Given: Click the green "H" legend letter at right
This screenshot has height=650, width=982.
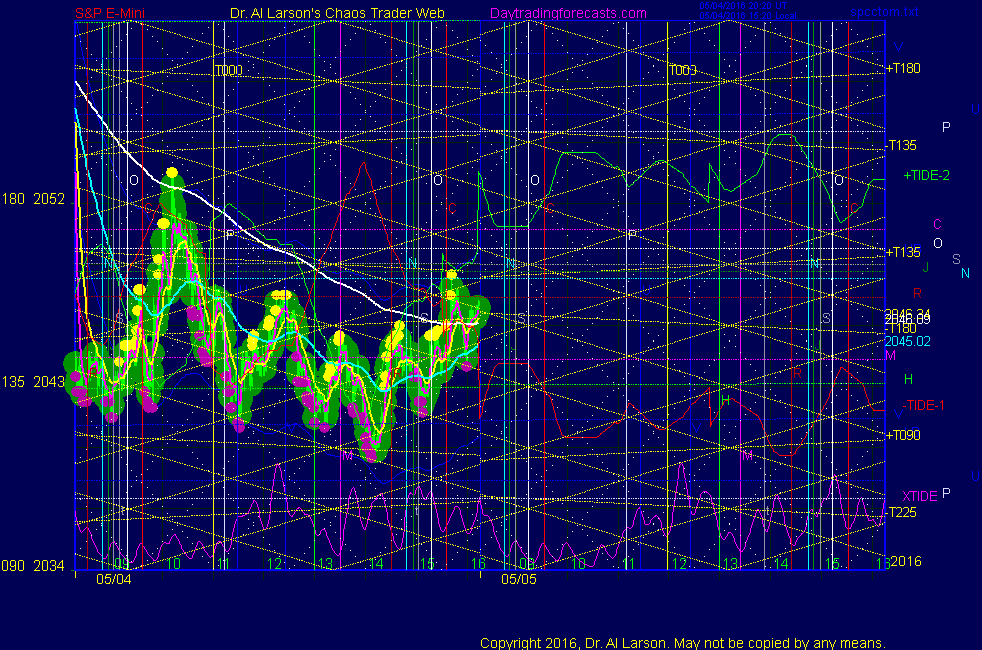Looking at the screenshot, I should 909,379.
